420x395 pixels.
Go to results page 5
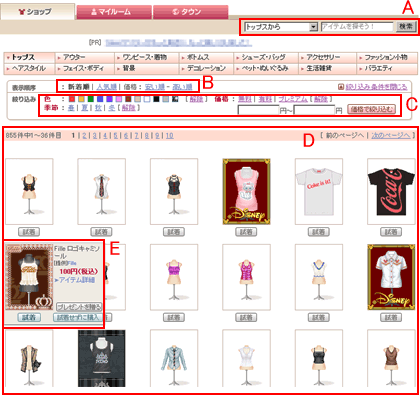tap(116, 136)
